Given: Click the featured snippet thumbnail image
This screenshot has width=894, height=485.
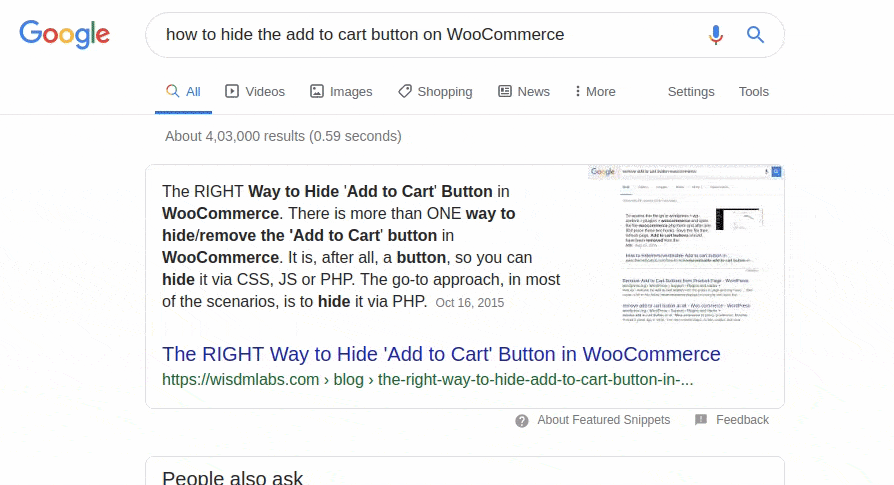Looking at the screenshot, I should coord(686,245).
